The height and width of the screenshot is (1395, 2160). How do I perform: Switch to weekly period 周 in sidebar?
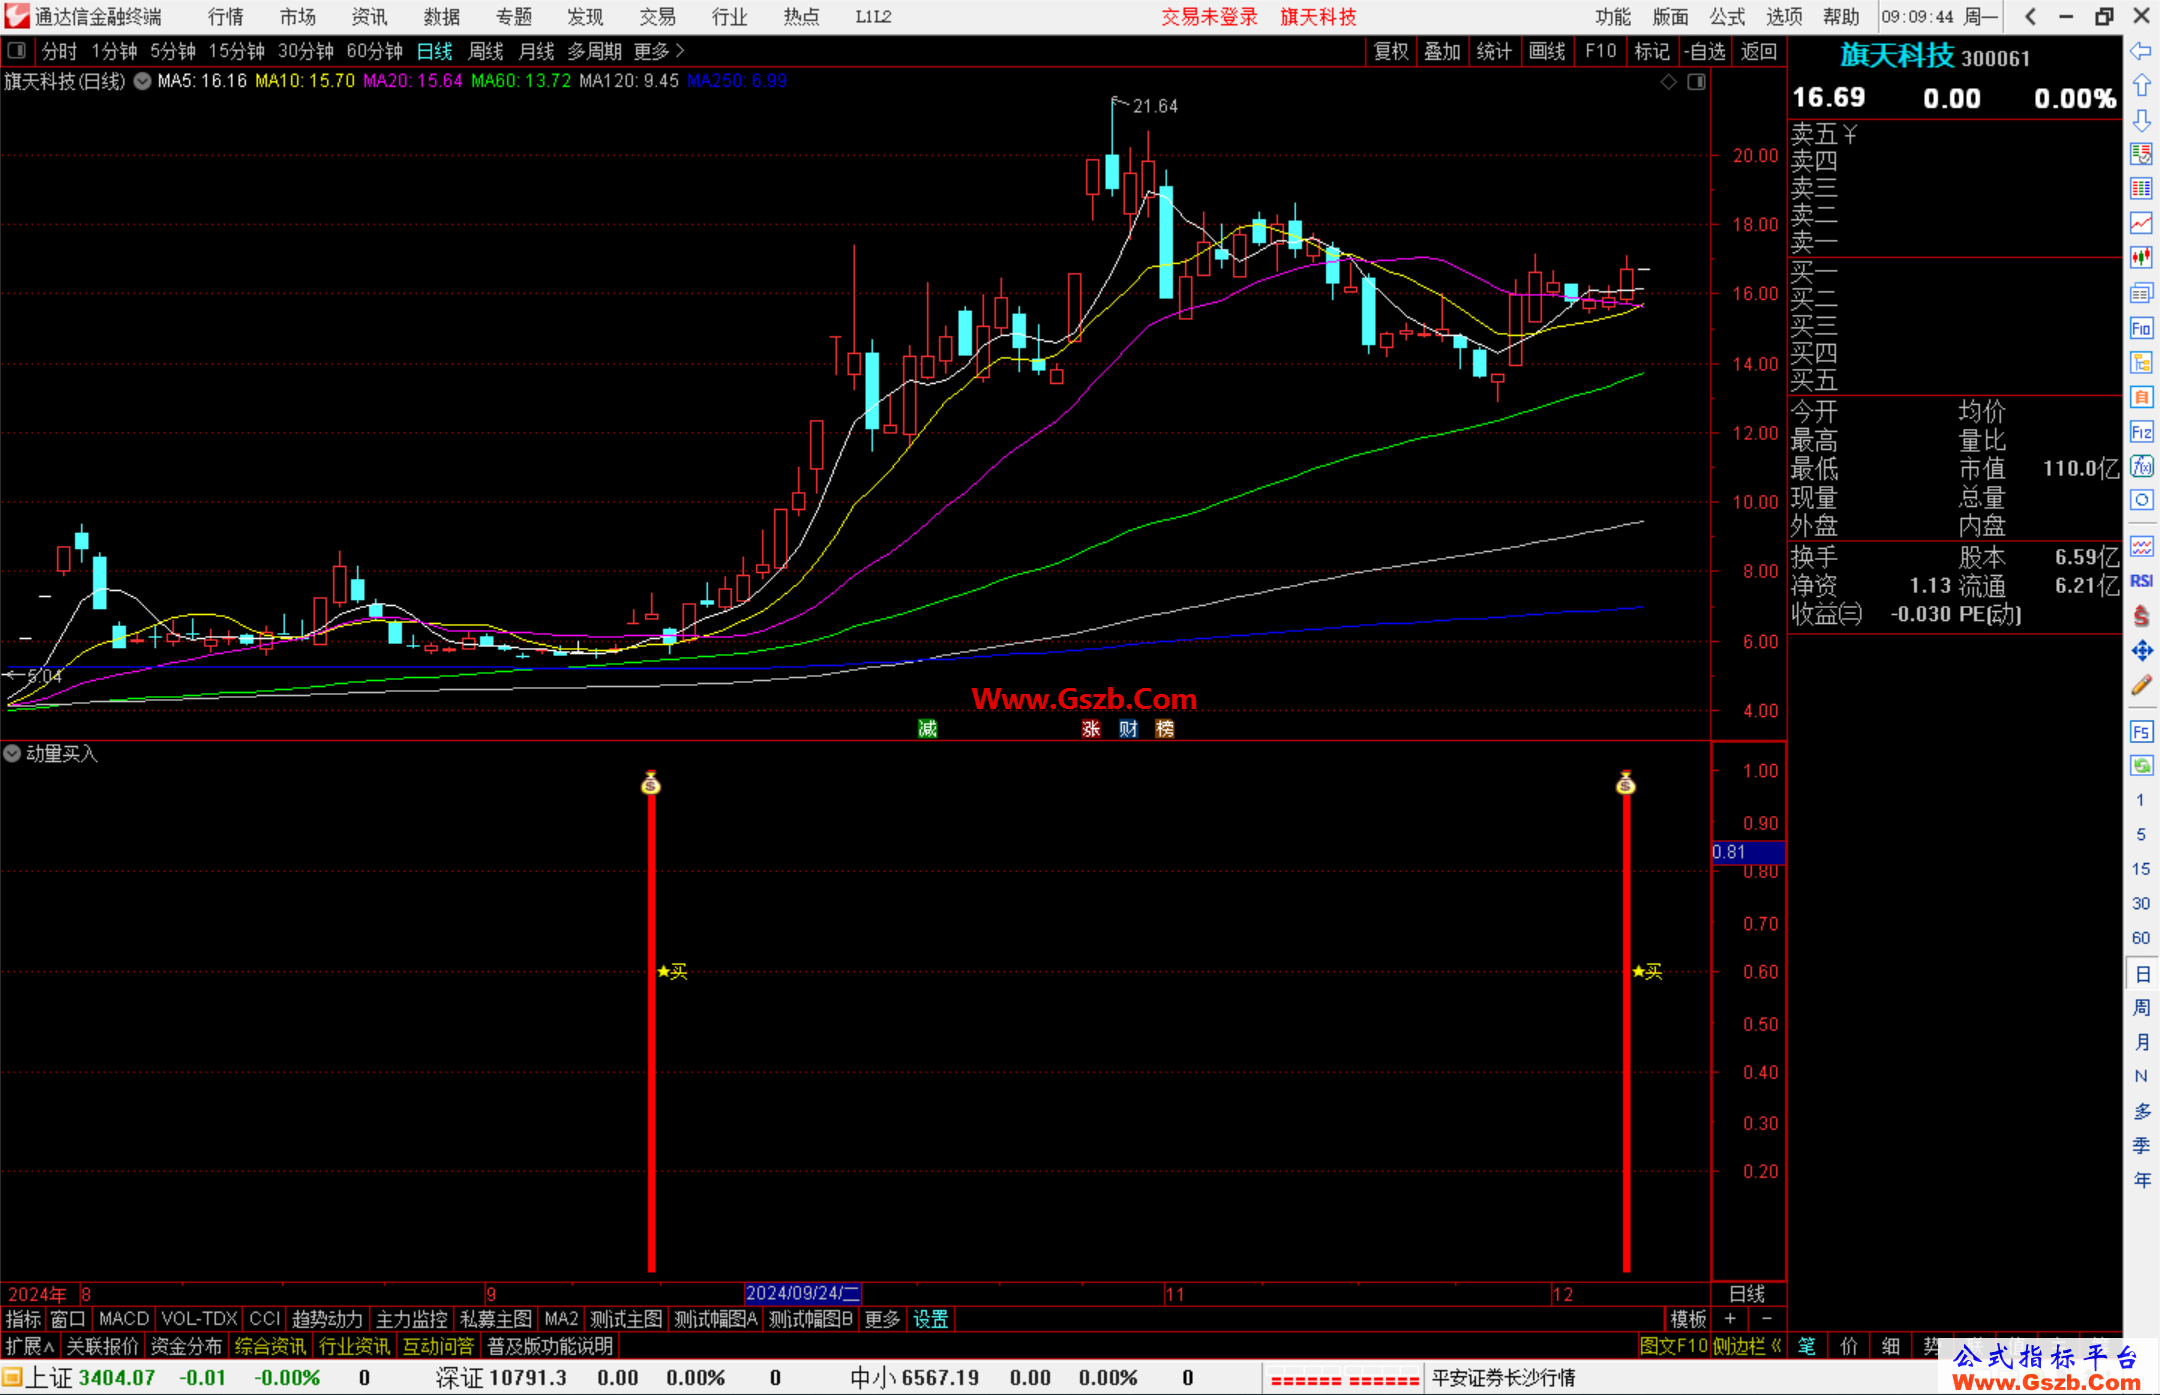[2141, 1007]
